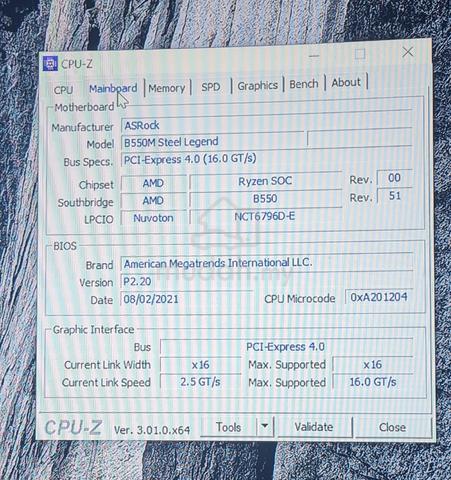Click the Tools button
Image resolution: width=451 pixels, height=480 pixels.
click(x=229, y=427)
